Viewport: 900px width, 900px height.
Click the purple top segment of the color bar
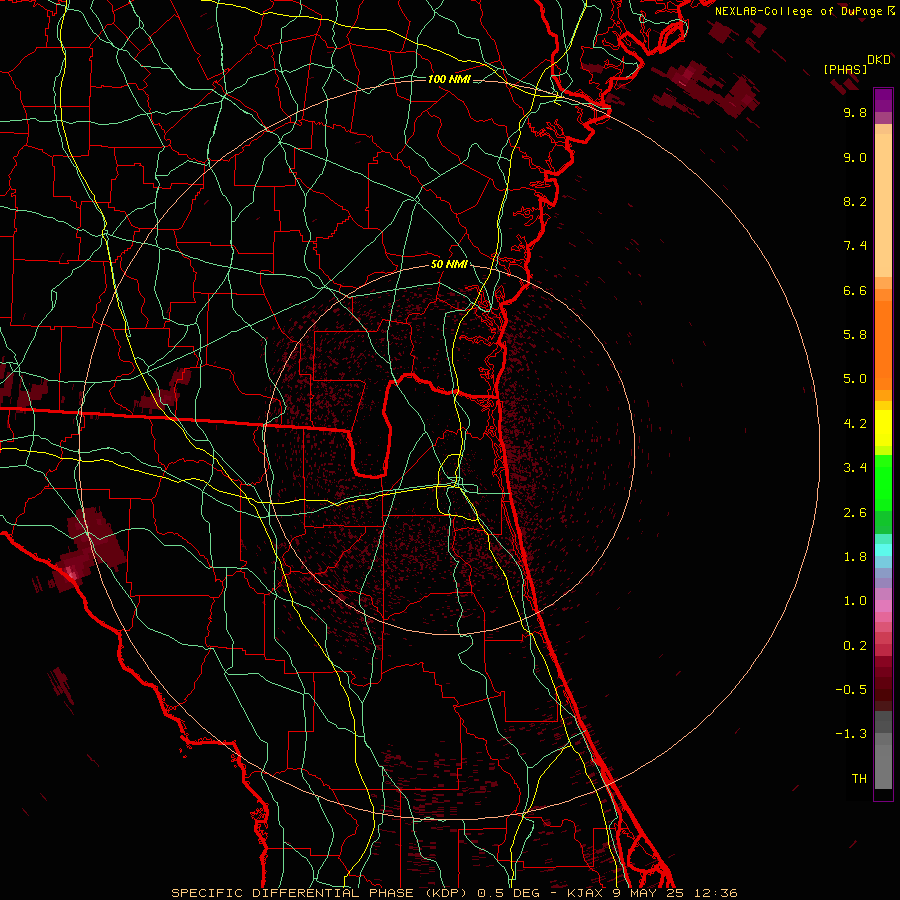click(x=883, y=100)
